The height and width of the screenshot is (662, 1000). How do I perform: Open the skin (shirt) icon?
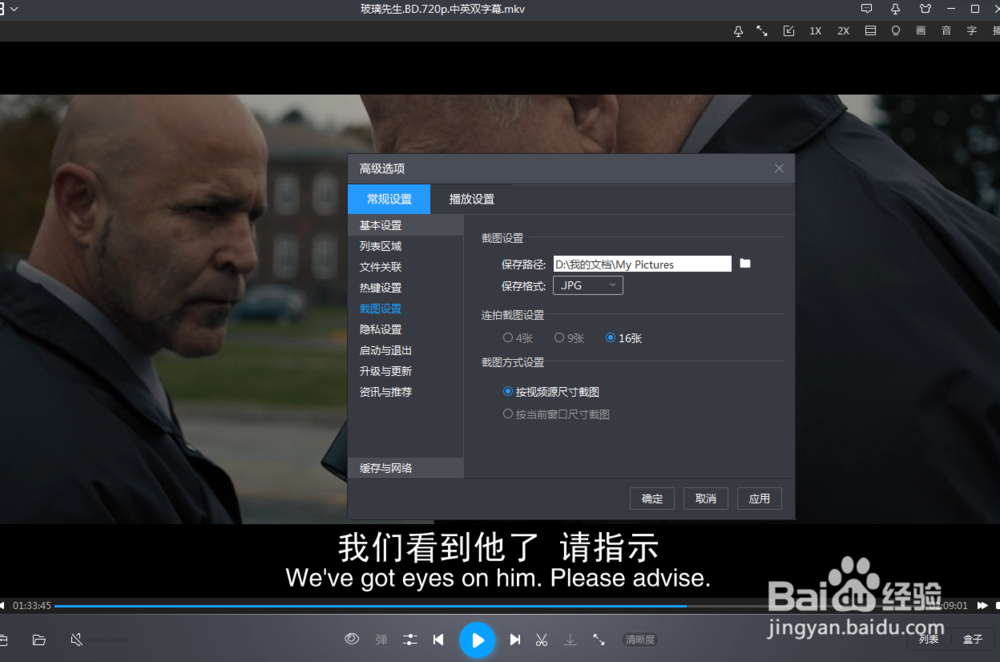coord(925,9)
